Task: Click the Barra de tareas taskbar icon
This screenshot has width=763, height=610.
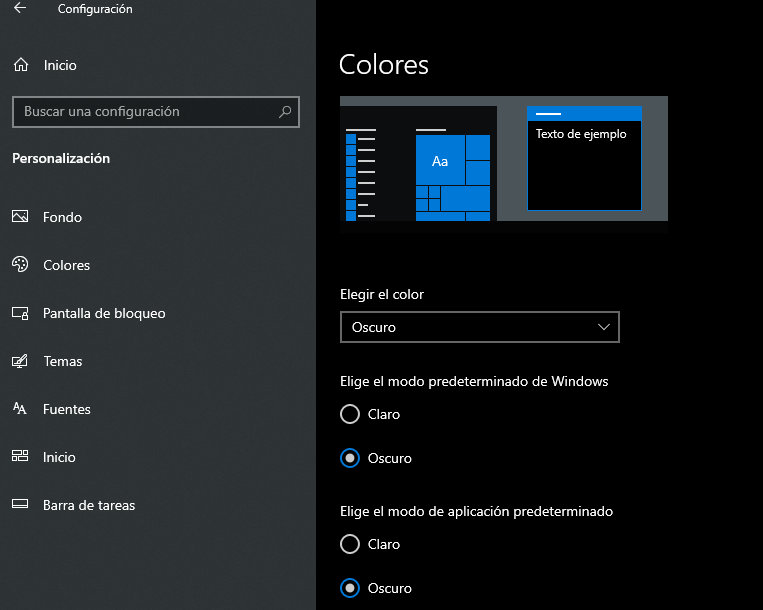Action: click(x=20, y=505)
